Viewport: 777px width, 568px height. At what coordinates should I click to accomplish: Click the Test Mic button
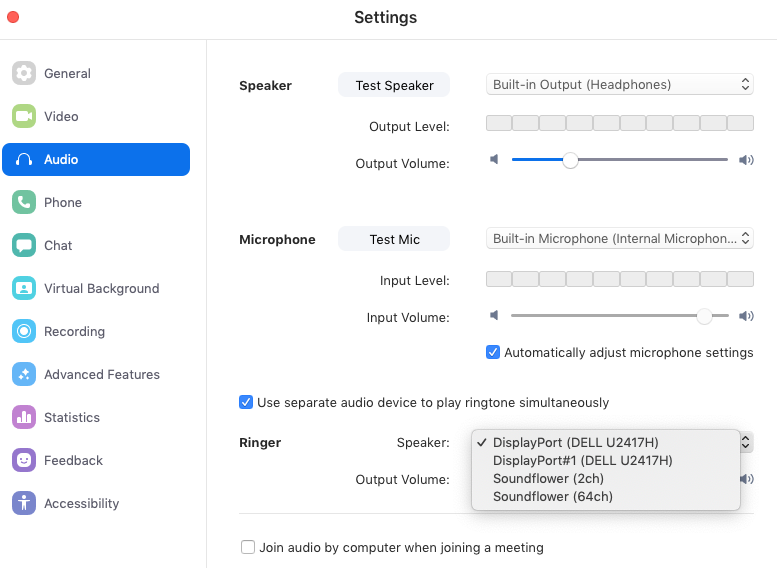coord(394,240)
